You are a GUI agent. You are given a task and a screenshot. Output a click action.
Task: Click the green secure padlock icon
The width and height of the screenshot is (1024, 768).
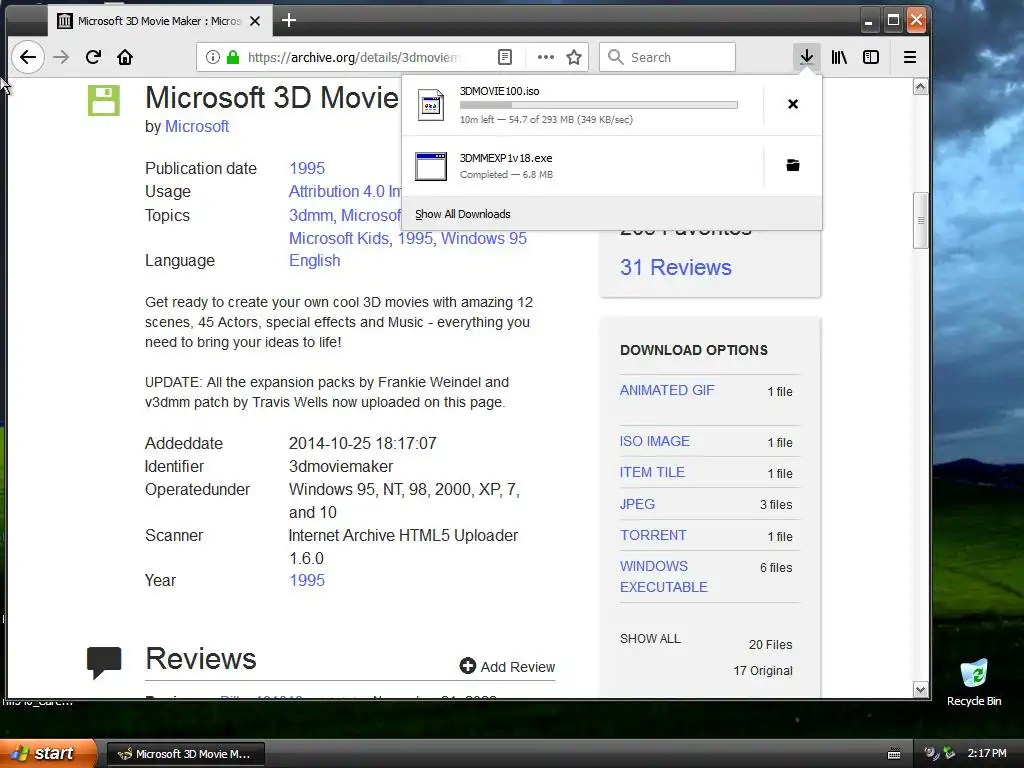(233, 57)
